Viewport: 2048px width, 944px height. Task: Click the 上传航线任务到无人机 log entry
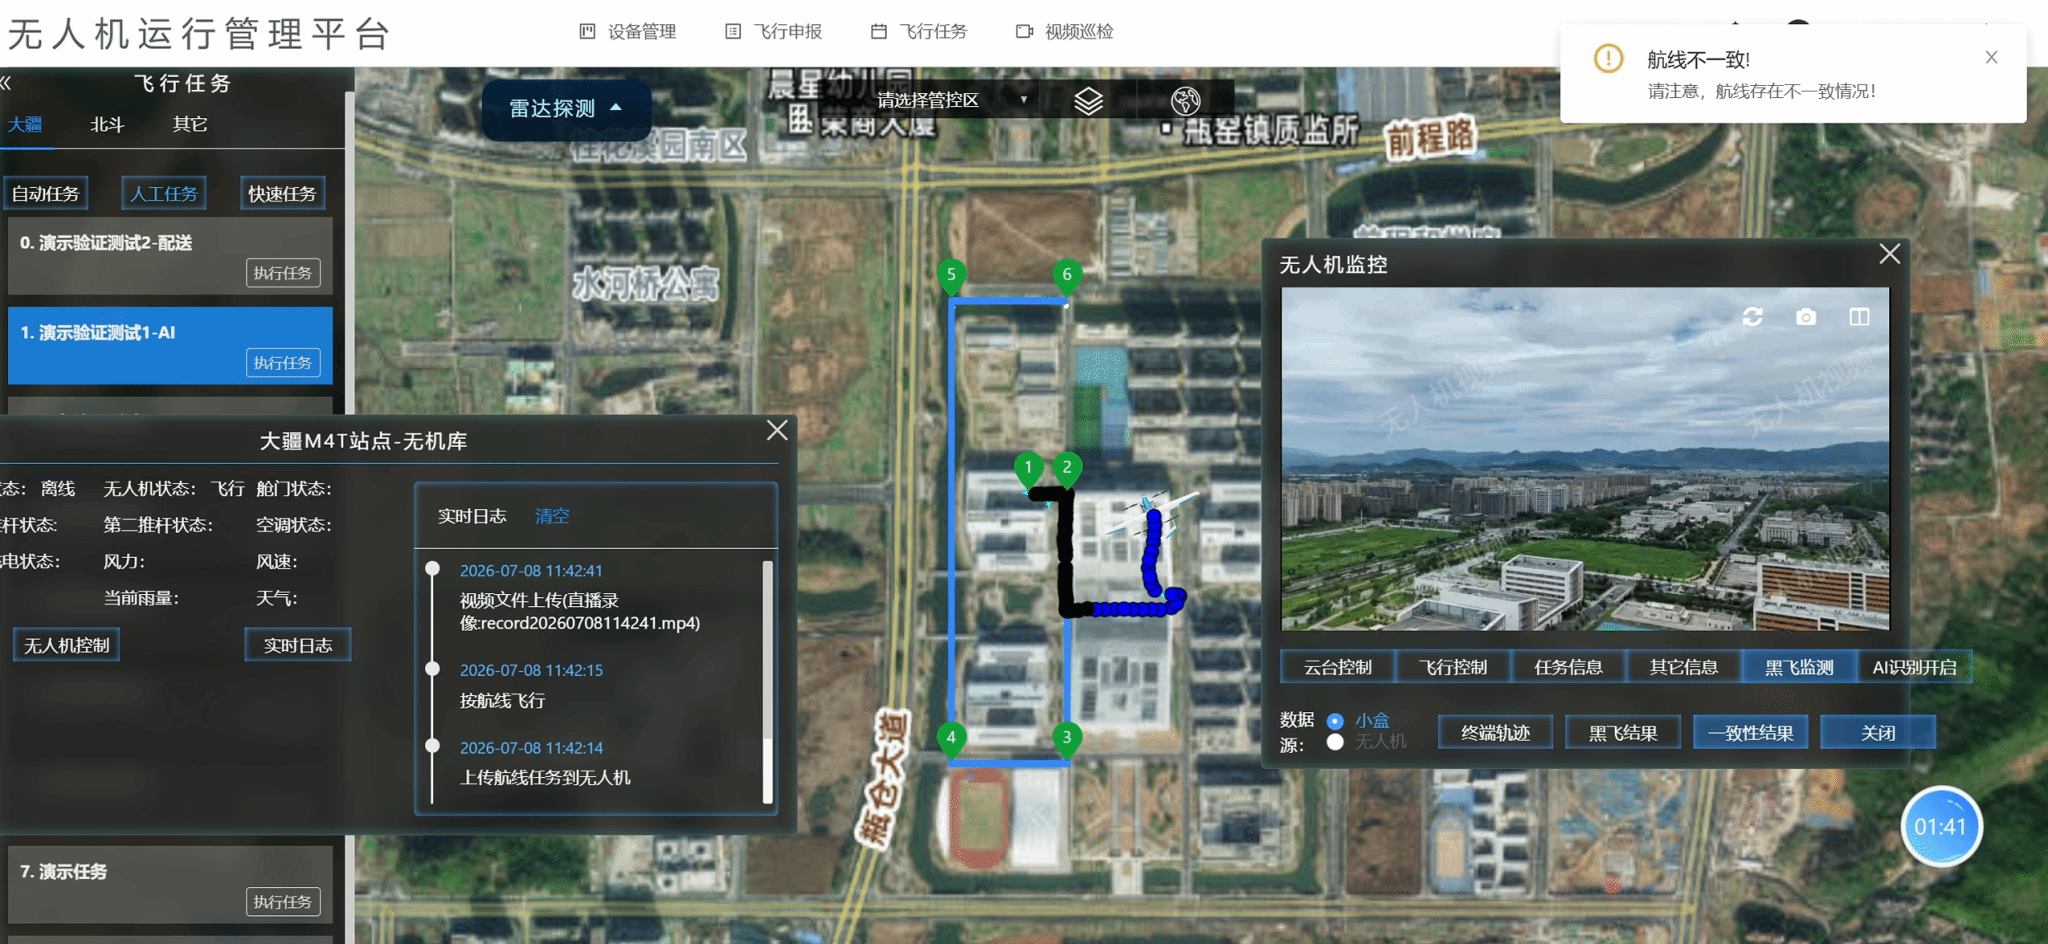pos(545,778)
